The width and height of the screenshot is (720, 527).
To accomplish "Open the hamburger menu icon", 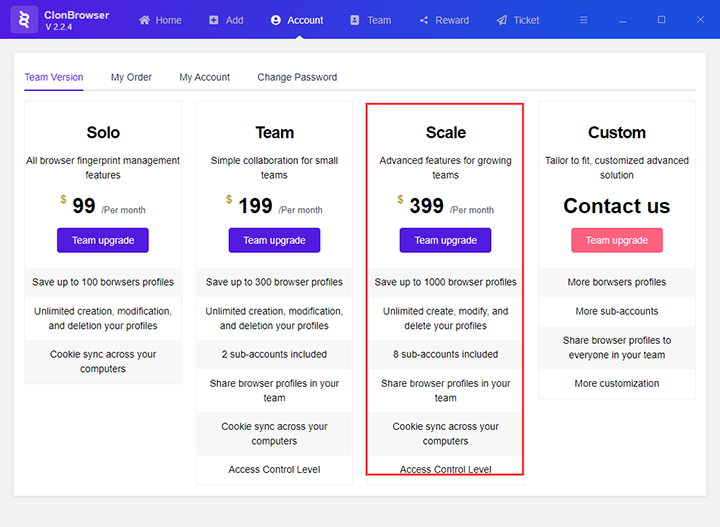I will click(x=584, y=20).
